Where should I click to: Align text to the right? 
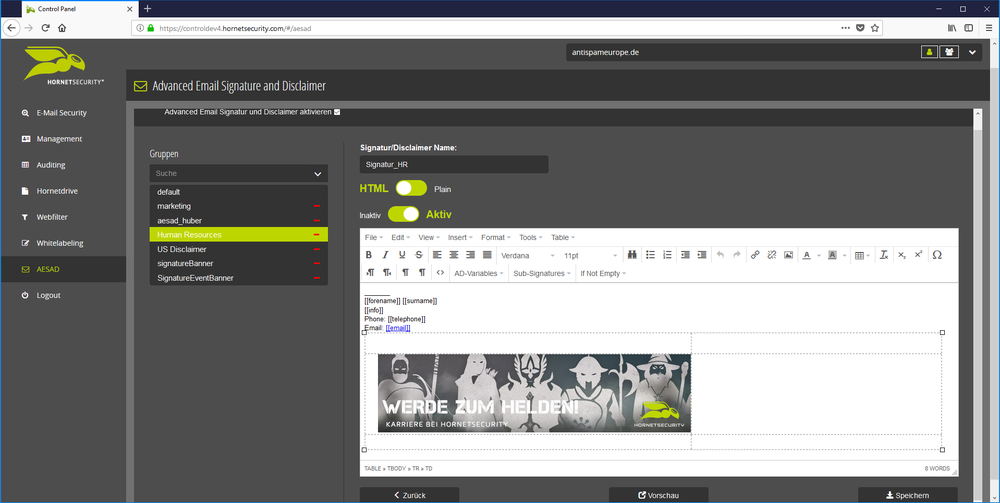(470, 255)
